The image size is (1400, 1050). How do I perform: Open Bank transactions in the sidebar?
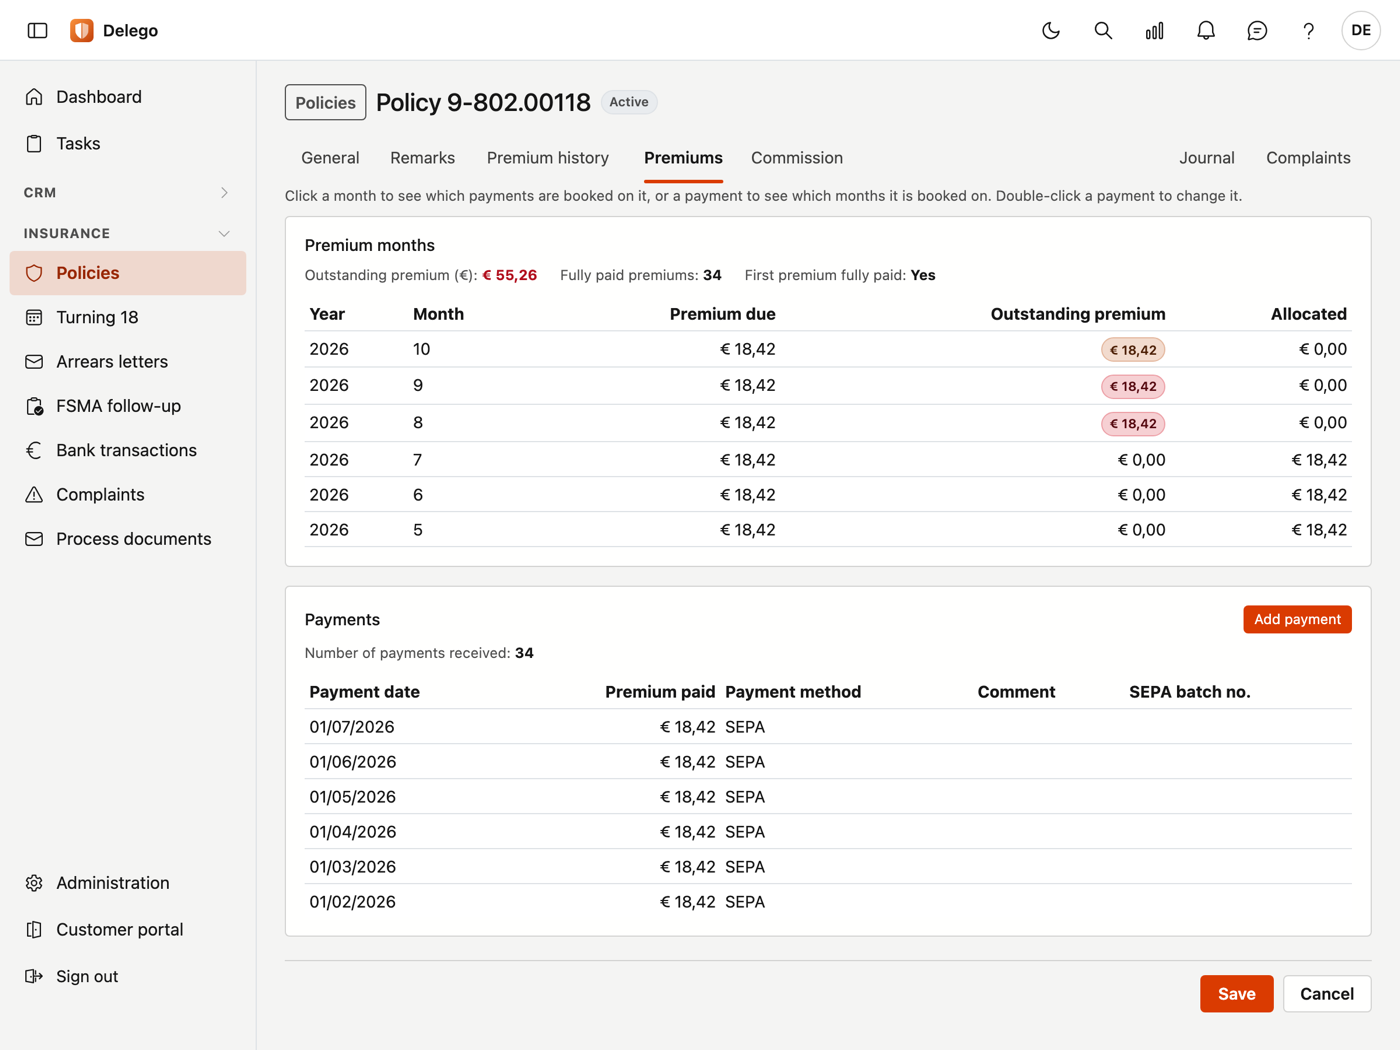point(128,450)
